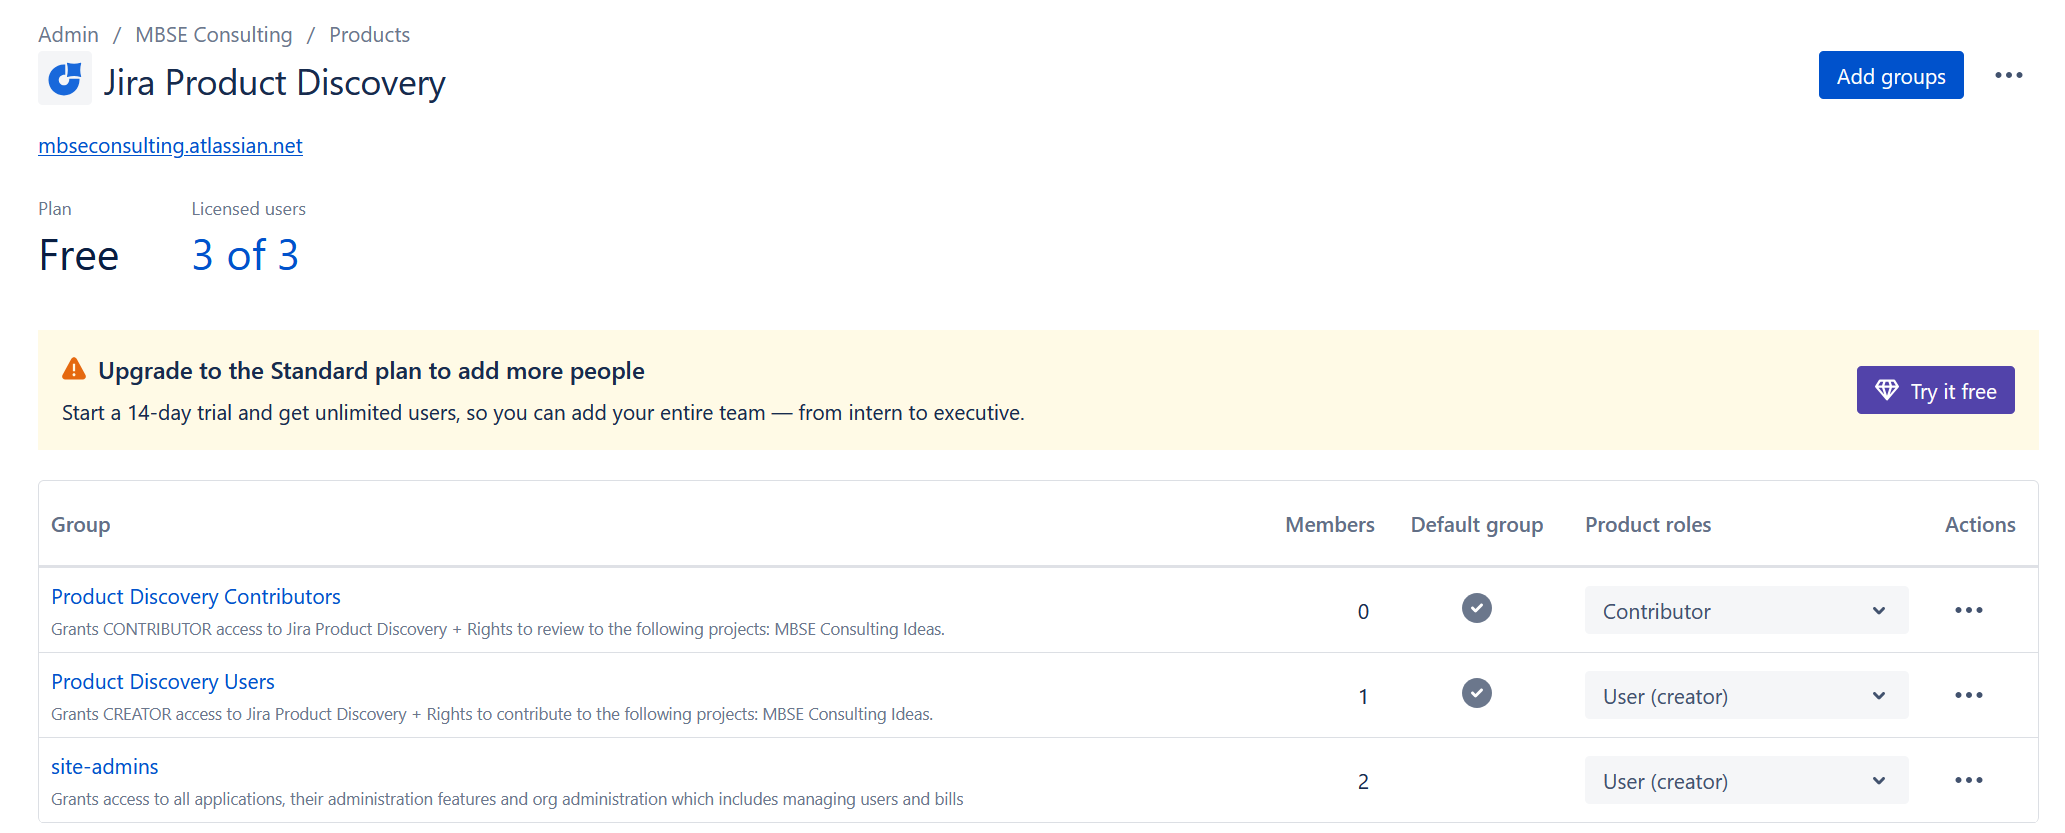Open actions menu for site-admins group
Viewport: 2065px width, 833px height.
tap(1968, 780)
